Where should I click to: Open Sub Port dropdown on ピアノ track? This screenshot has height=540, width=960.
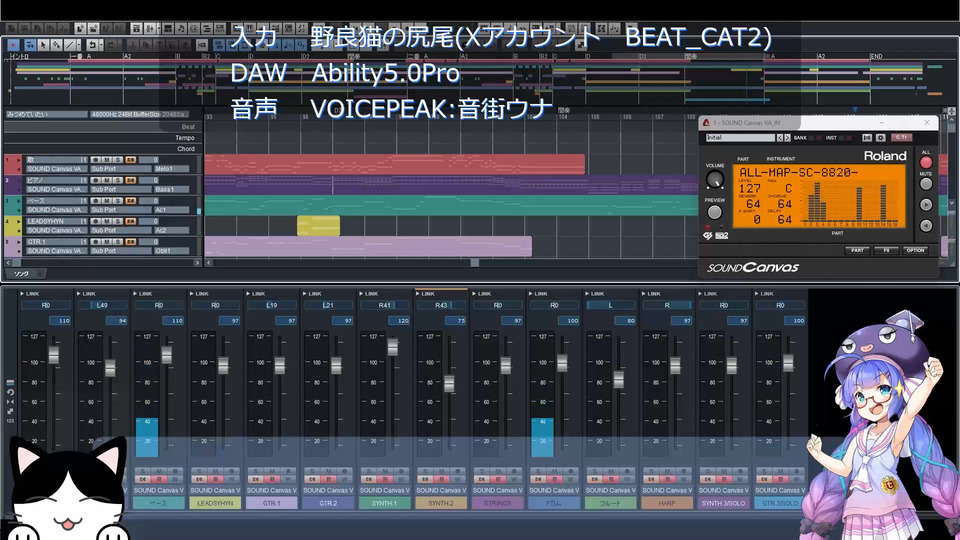tap(121, 189)
